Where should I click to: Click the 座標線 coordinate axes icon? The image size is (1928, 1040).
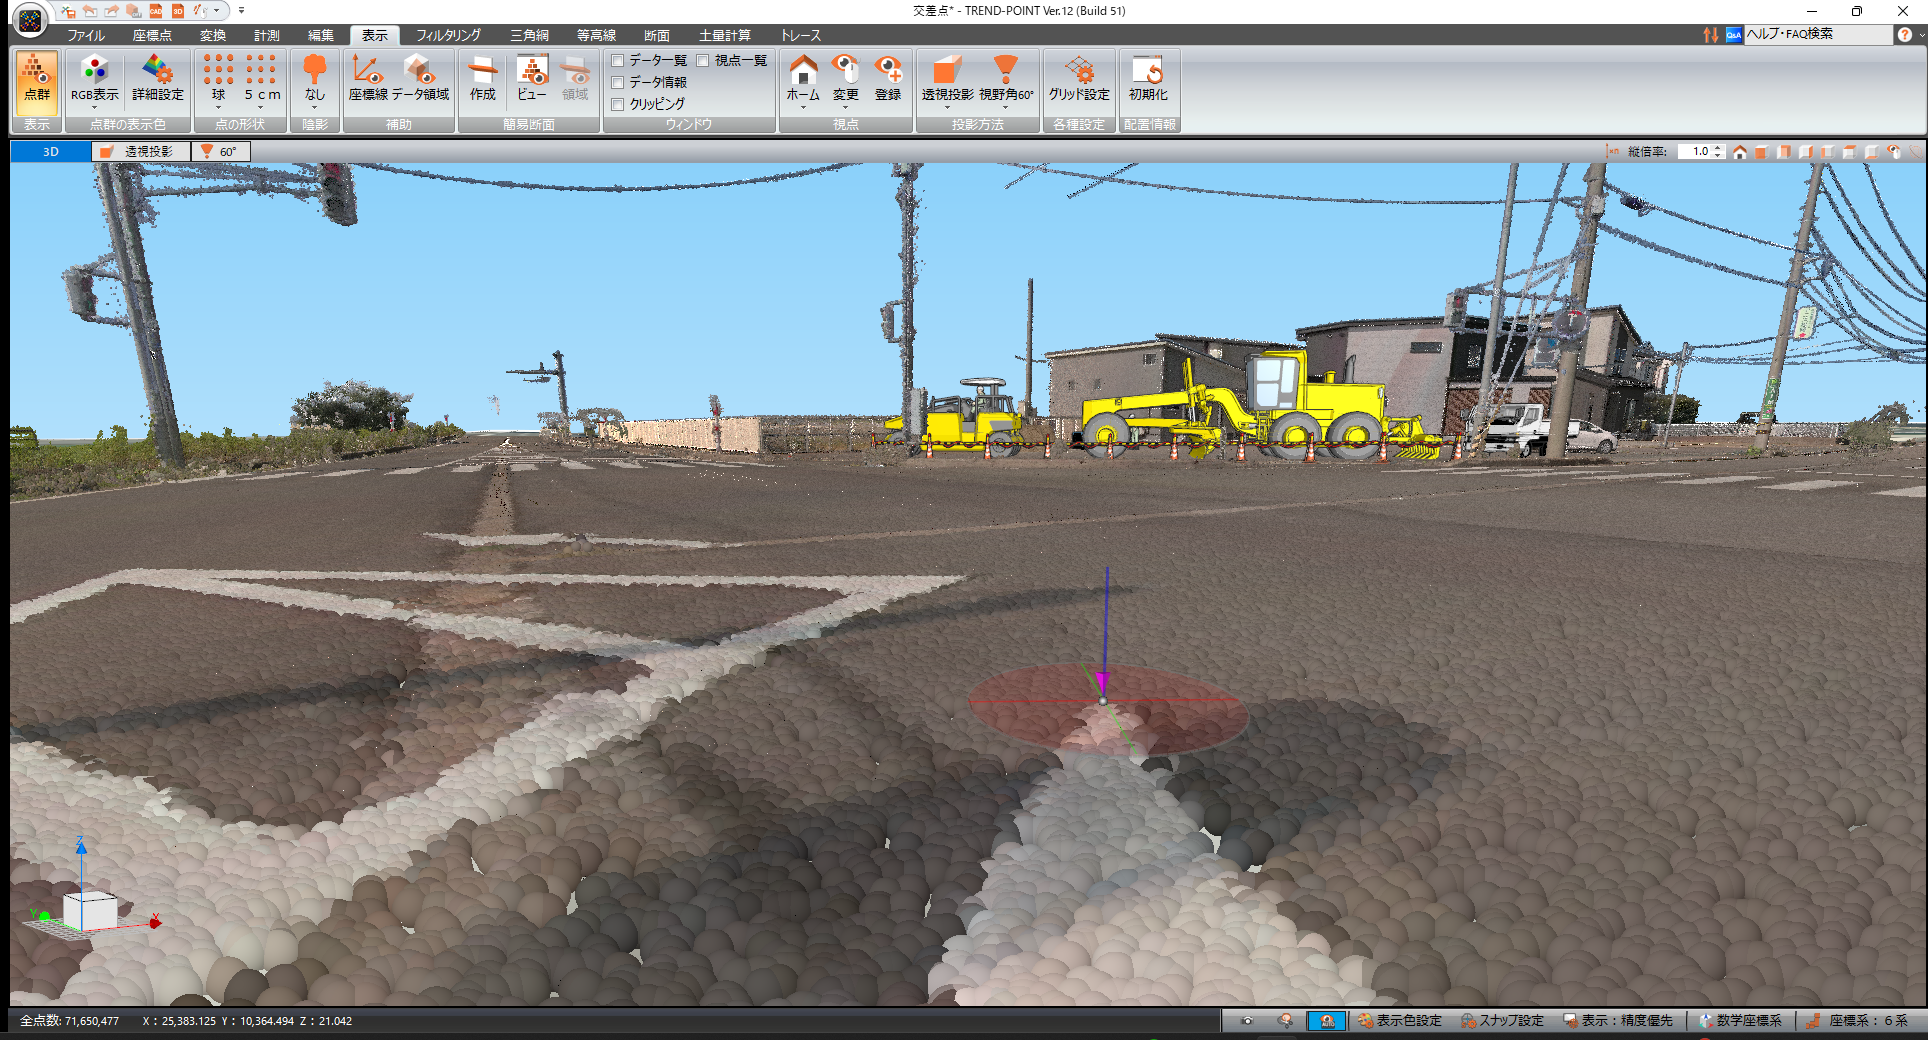[x=368, y=79]
